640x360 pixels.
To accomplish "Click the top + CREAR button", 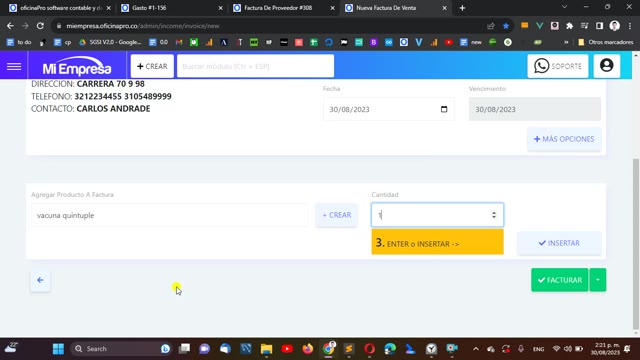I will (152, 66).
